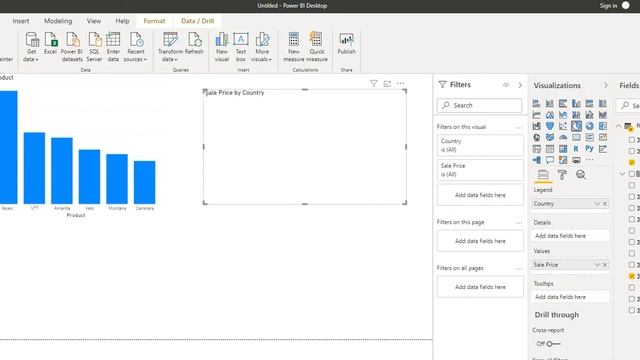Open More options on the selected visual
The width and height of the screenshot is (640, 360).
[400, 84]
